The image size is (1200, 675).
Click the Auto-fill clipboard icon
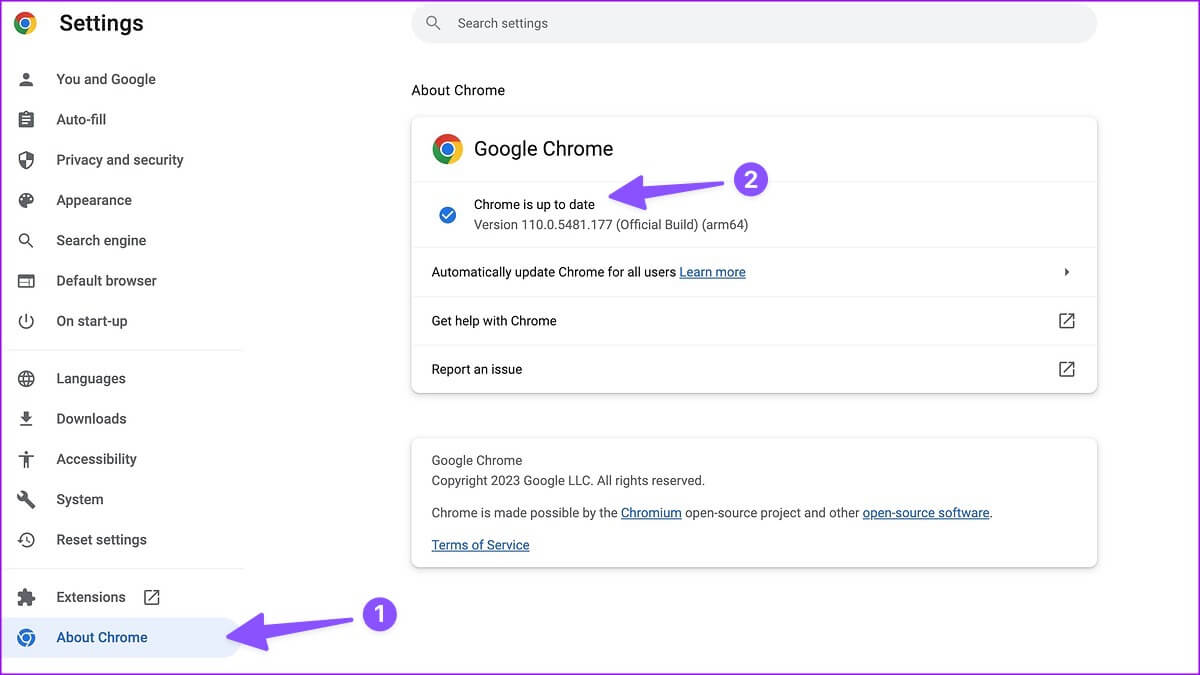[x=26, y=119]
